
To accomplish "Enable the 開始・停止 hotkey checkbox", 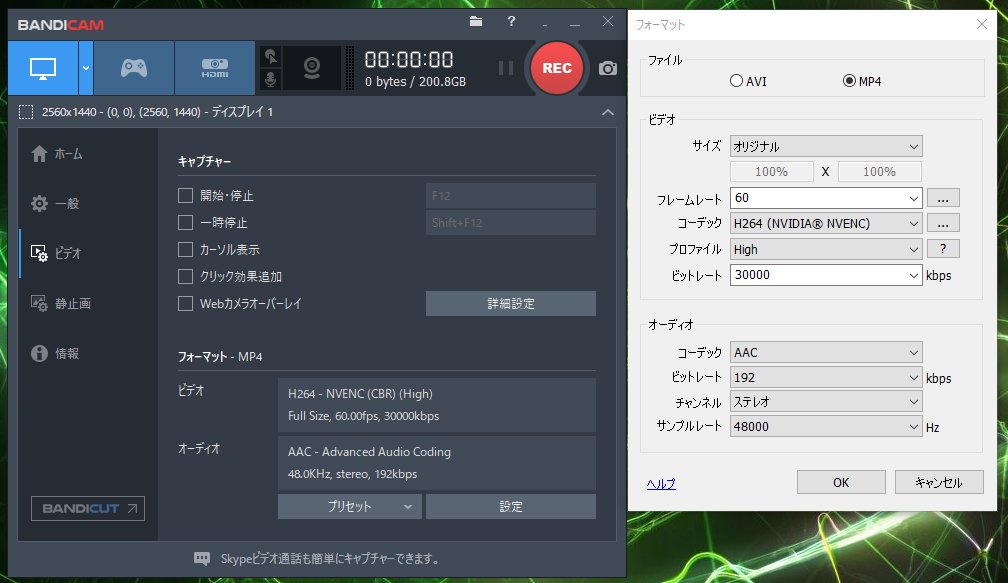I will coord(185,195).
